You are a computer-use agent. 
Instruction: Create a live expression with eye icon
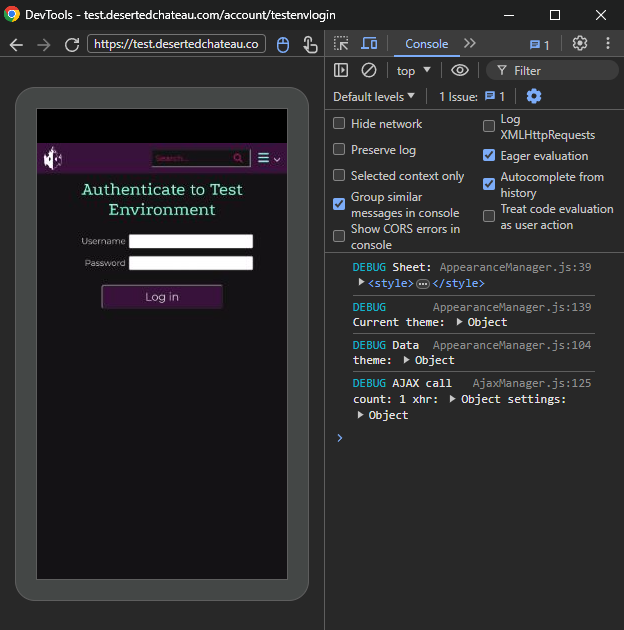460,70
